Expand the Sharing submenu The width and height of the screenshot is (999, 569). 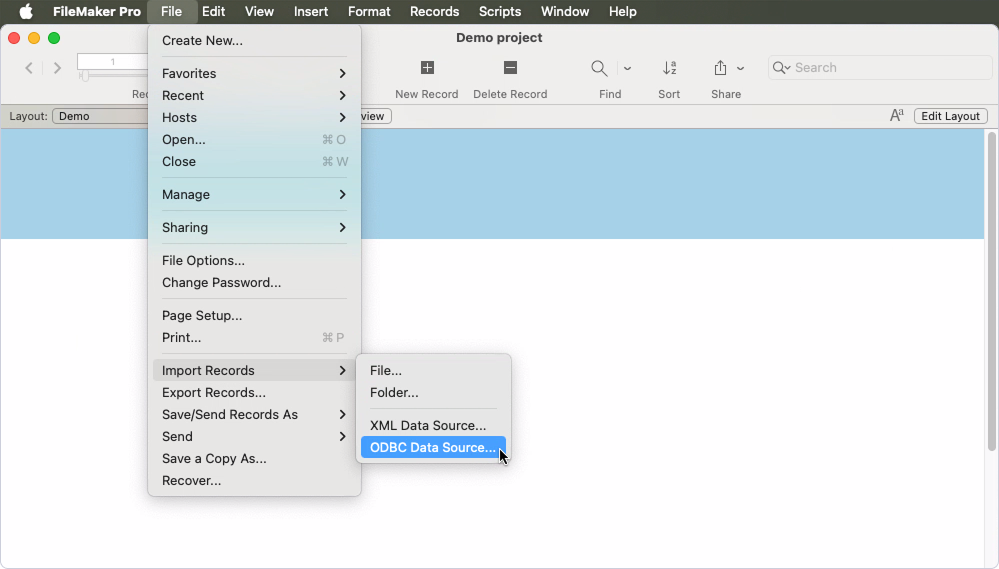pos(254,227)
